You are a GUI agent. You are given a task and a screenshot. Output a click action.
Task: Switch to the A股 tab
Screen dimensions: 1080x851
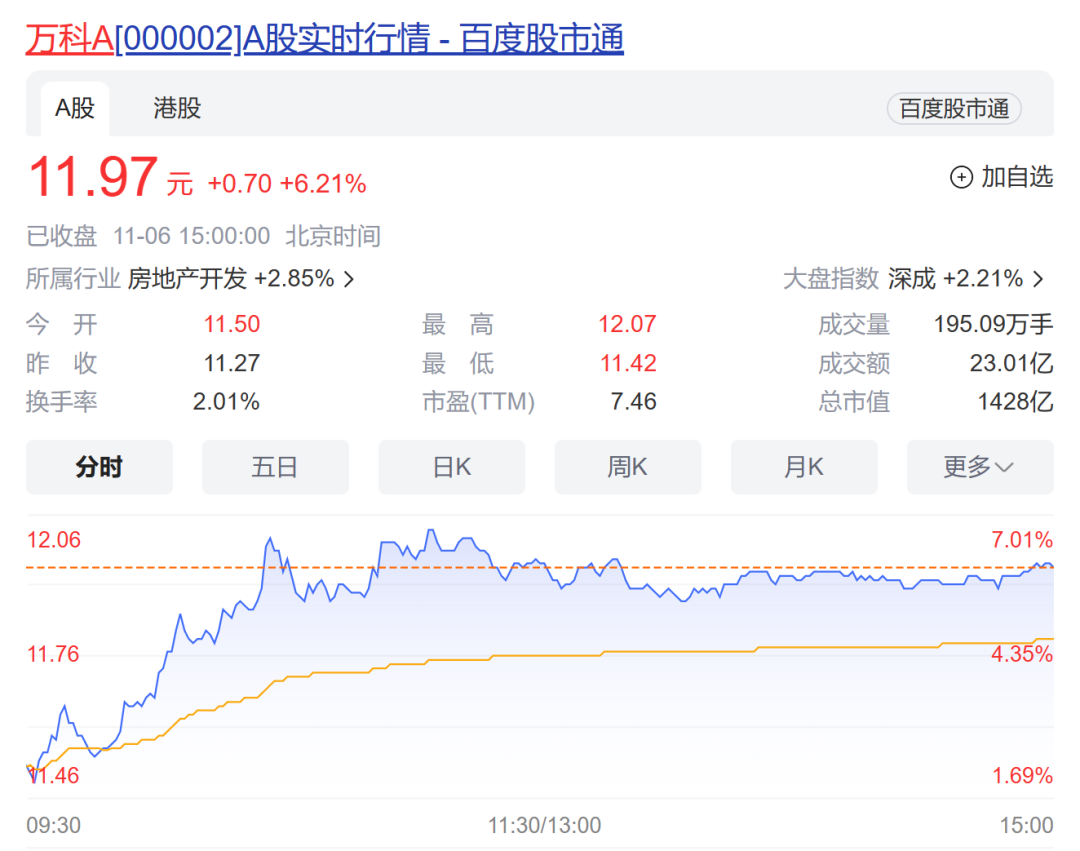tap(74, 109)
